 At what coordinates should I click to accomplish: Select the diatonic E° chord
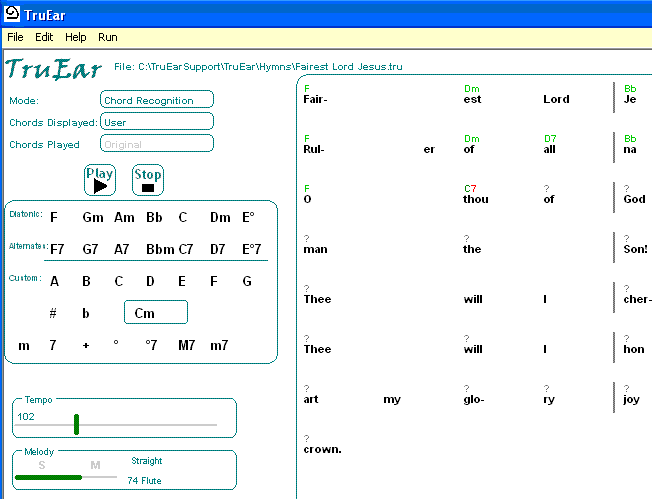pyautogui.click(x=248, y=217)
